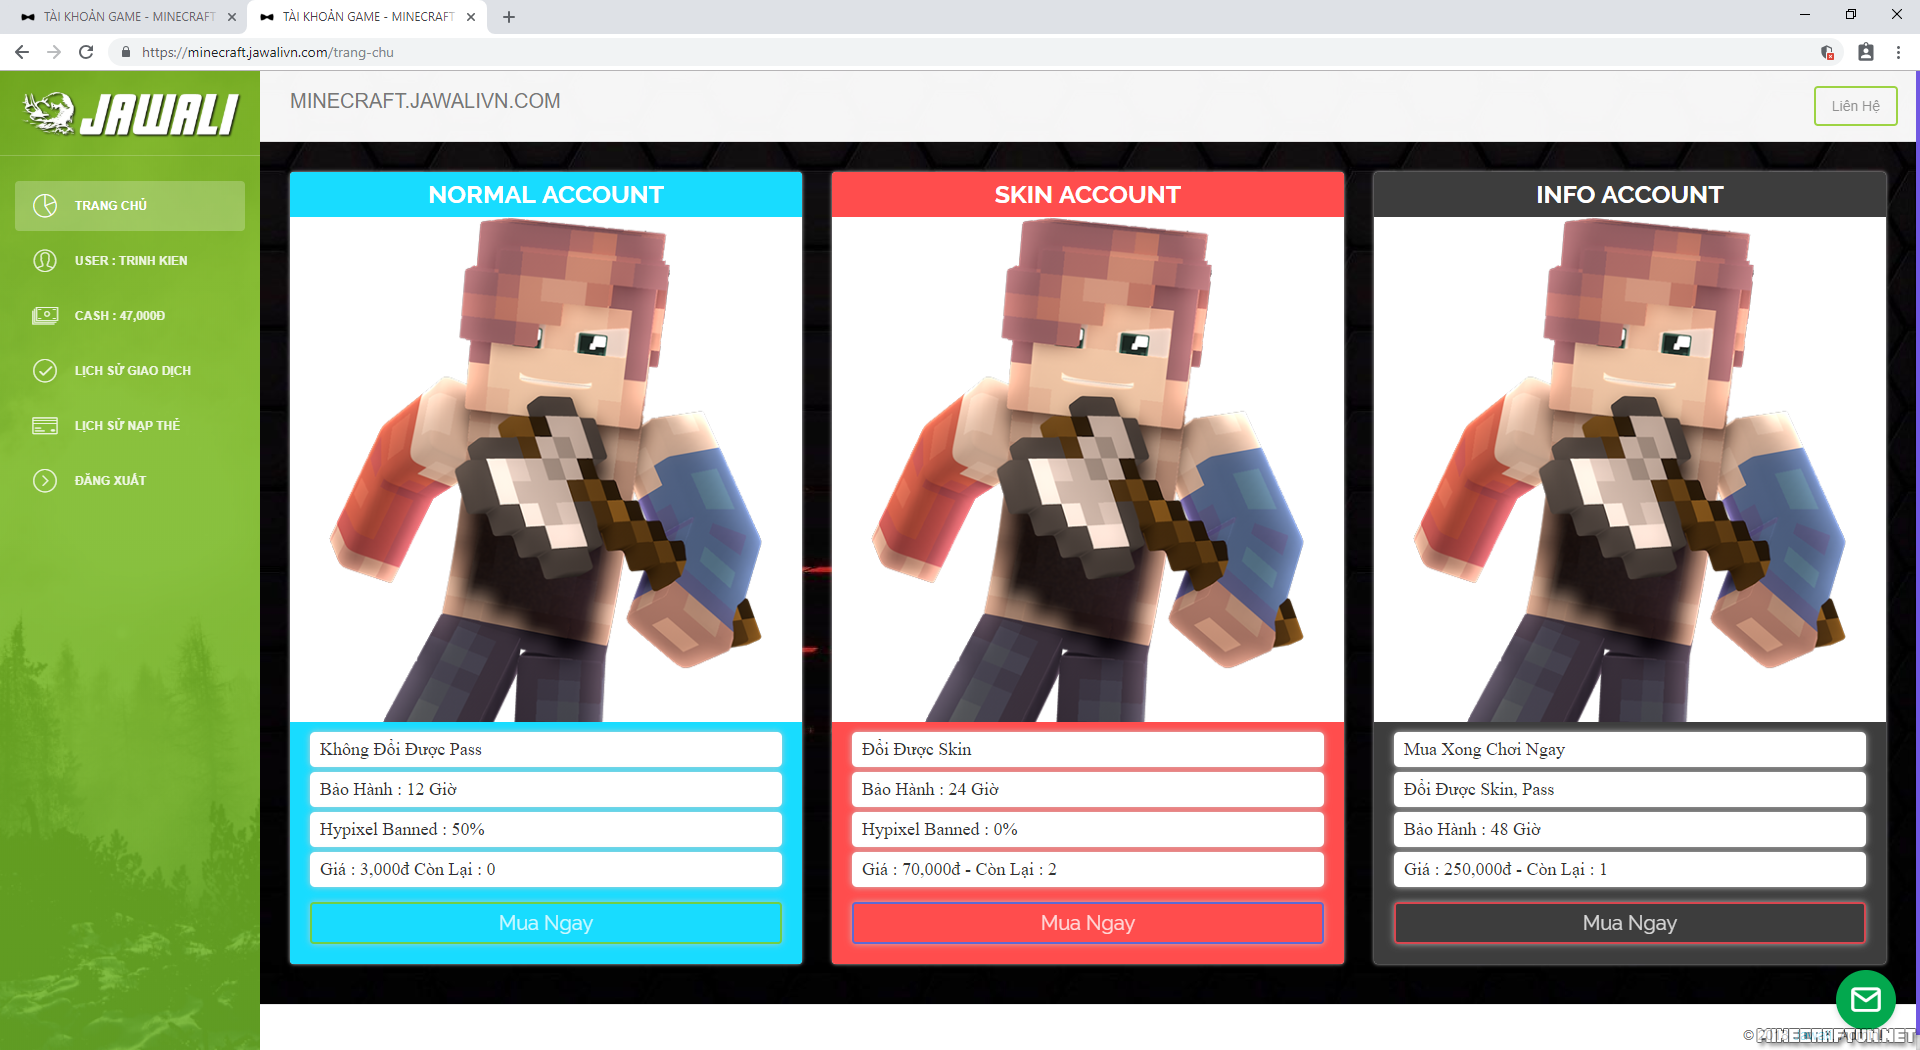The image size is (1920, 1050).
Task: Click the Liên Hệ contact button
Action: click(1855, 106)
